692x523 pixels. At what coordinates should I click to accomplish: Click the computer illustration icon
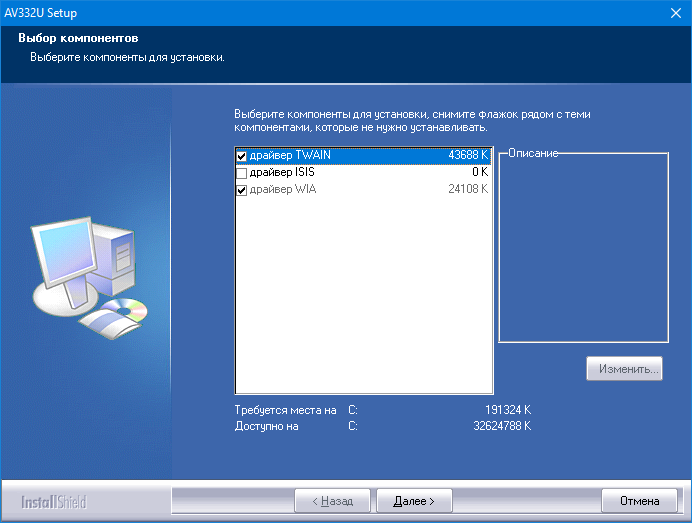click(x=90, y=278)
